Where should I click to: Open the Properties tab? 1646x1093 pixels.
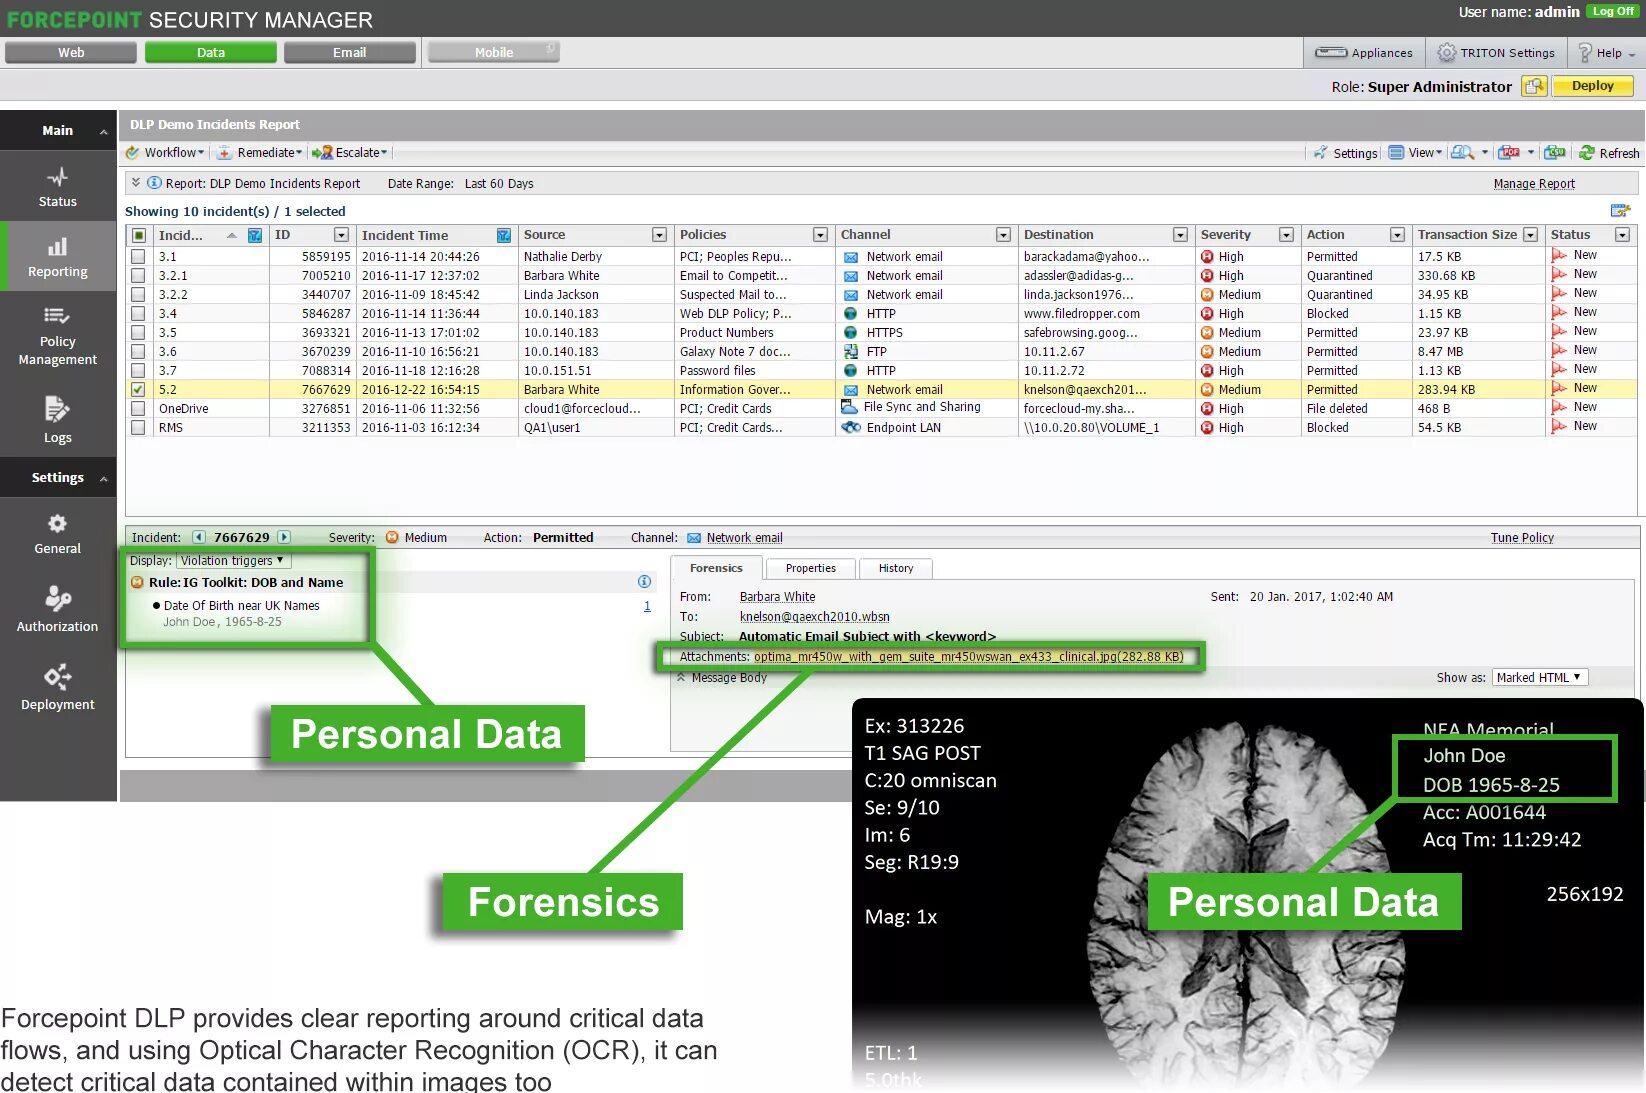[810, 568]
